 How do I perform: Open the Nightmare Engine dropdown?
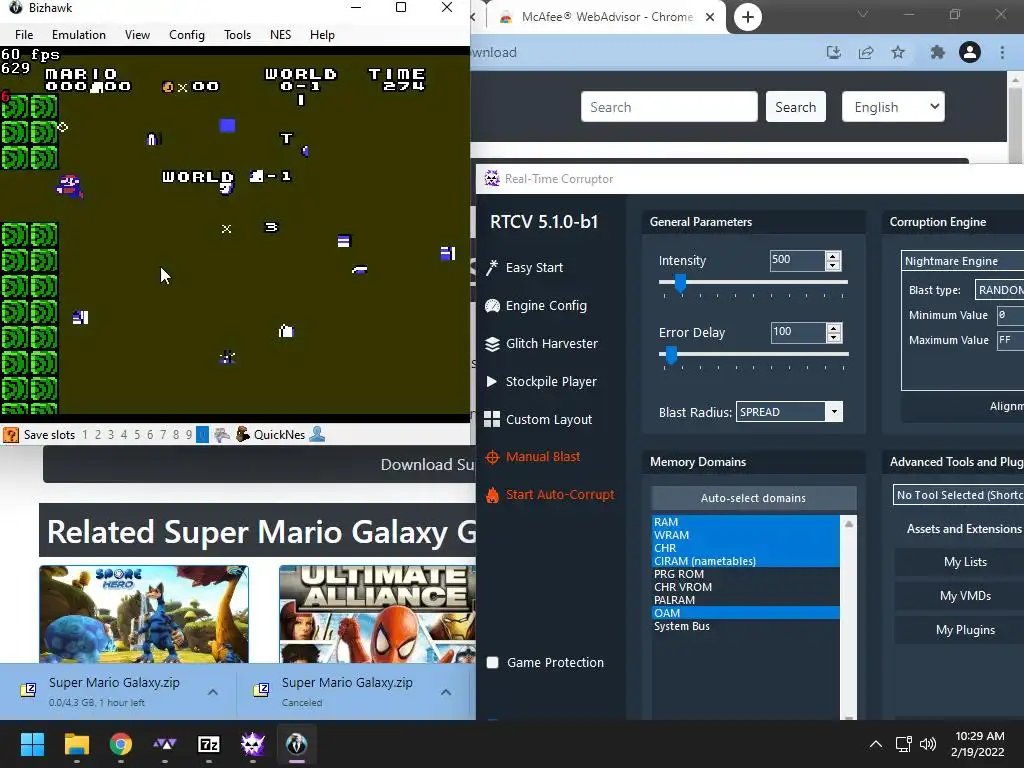(963, 261)
